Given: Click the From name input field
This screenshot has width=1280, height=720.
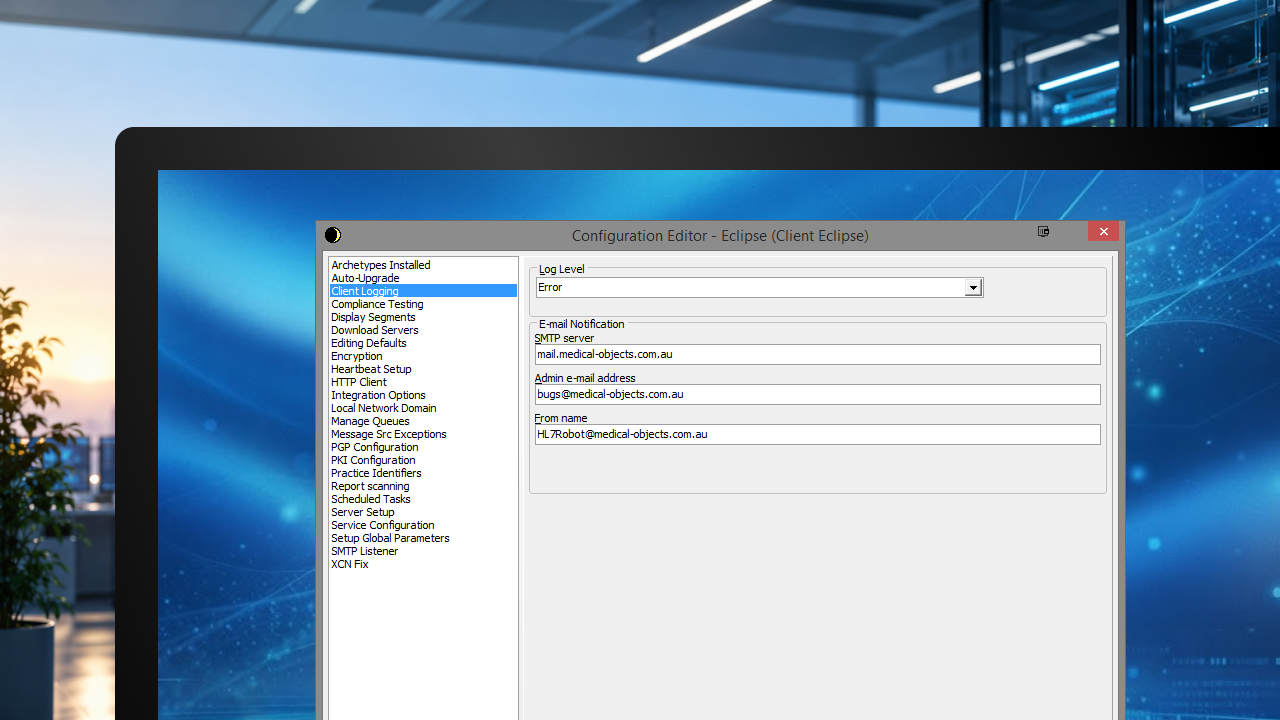Looking at the screenshot, I should click(817, 434).
